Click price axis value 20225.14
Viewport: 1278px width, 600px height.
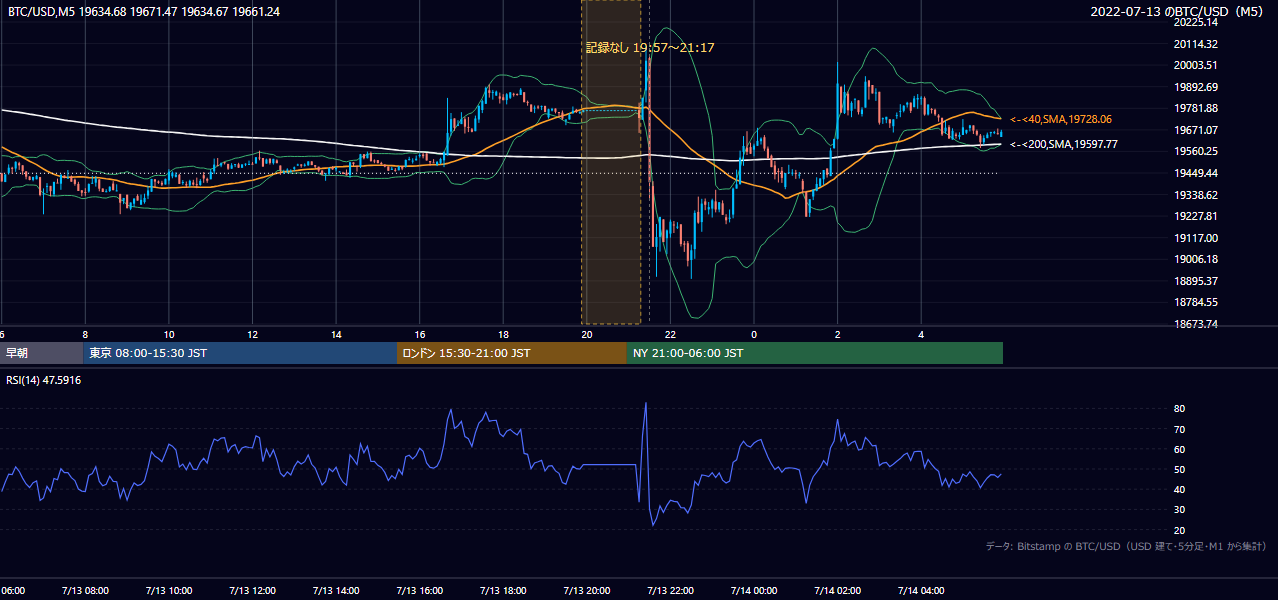[x=1196, y=22]
